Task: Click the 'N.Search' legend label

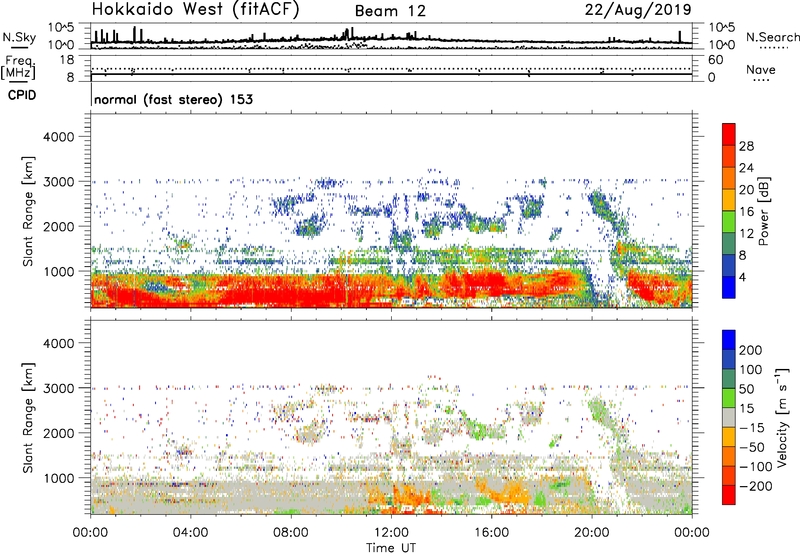Action: (x=772, y=37)
